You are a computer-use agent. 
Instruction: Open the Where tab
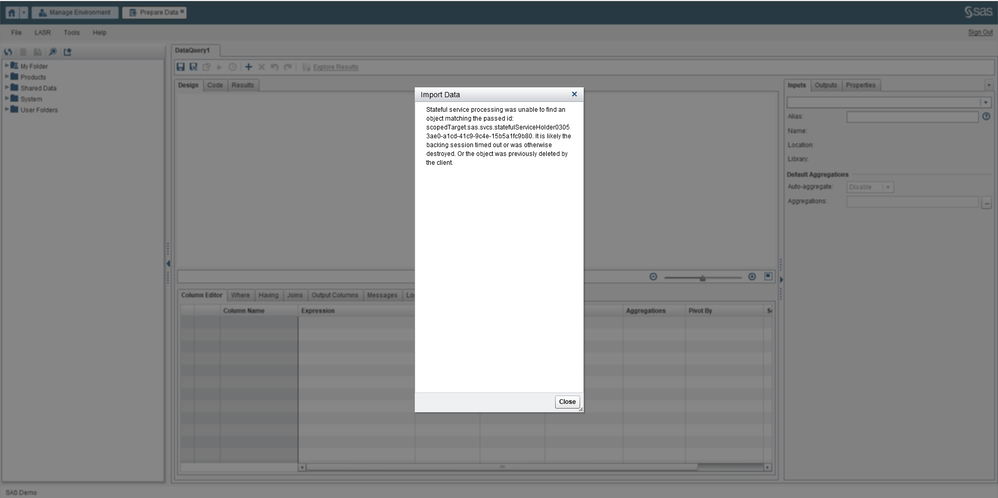pos(241,295)
